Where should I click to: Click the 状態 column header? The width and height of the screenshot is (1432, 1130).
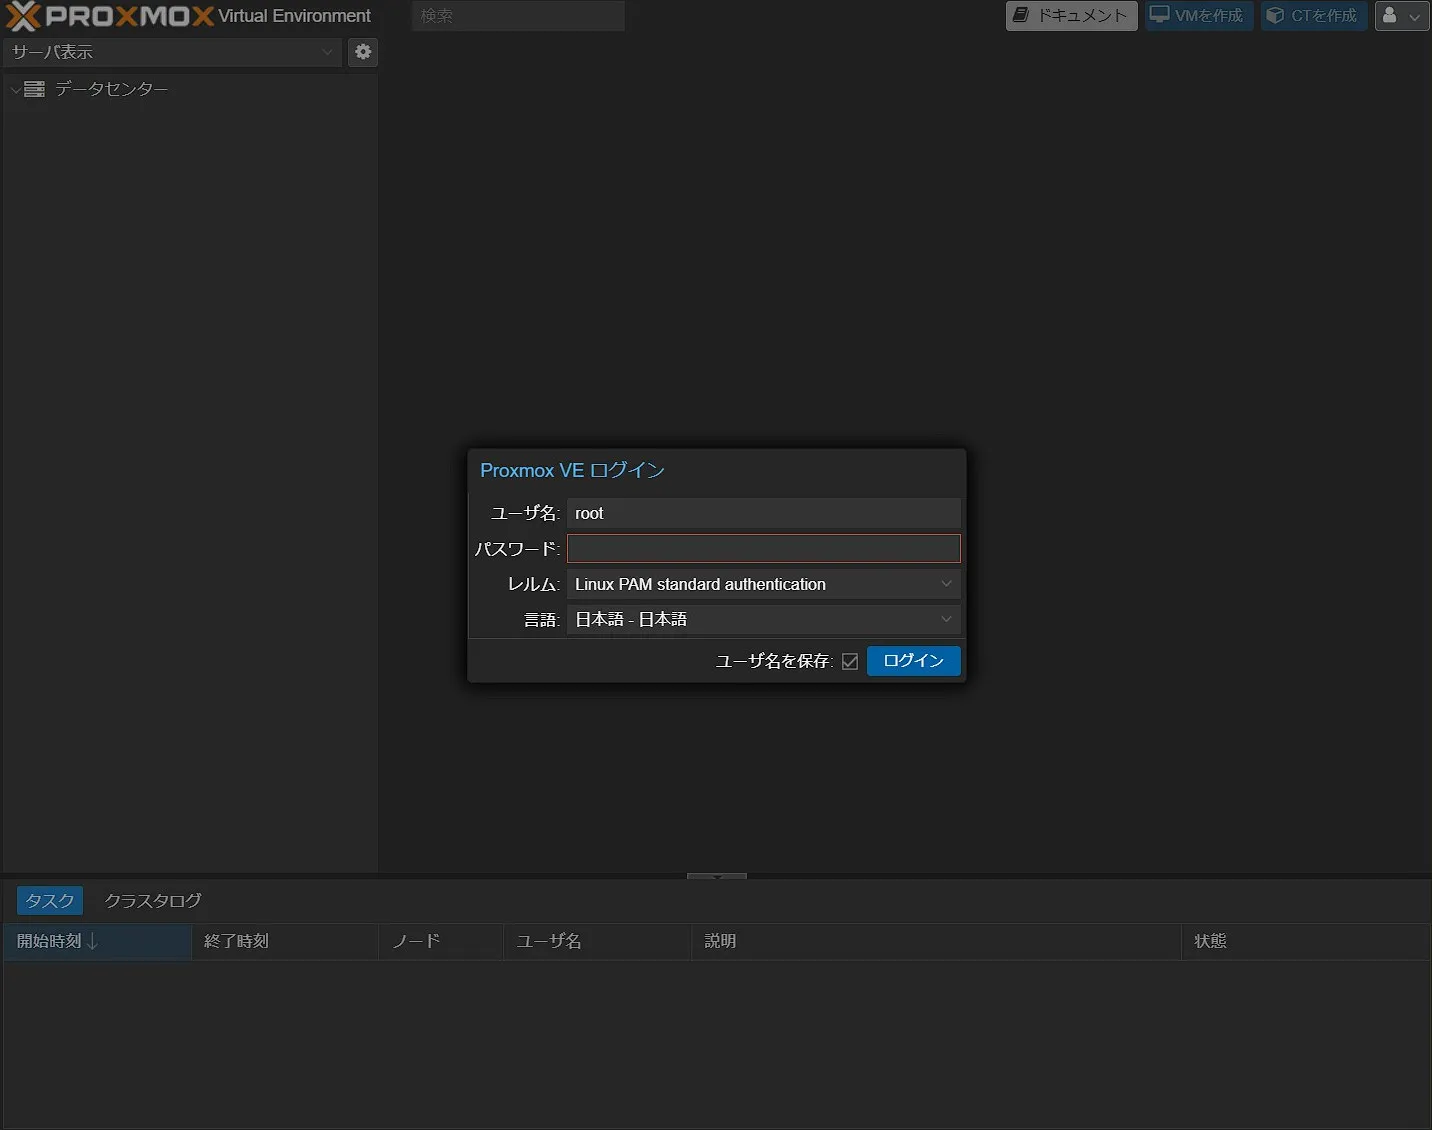(1305, 941)
